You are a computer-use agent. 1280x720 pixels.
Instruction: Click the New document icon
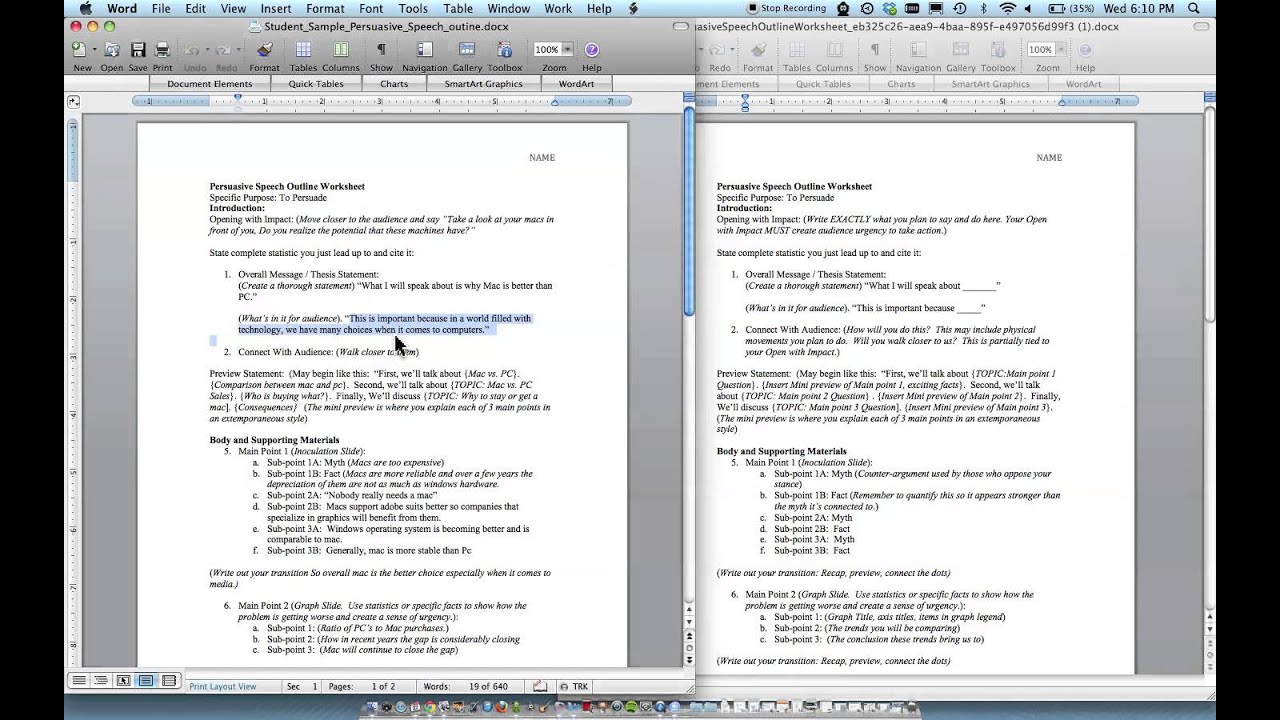pyautogui.click(x=79, y=50)
